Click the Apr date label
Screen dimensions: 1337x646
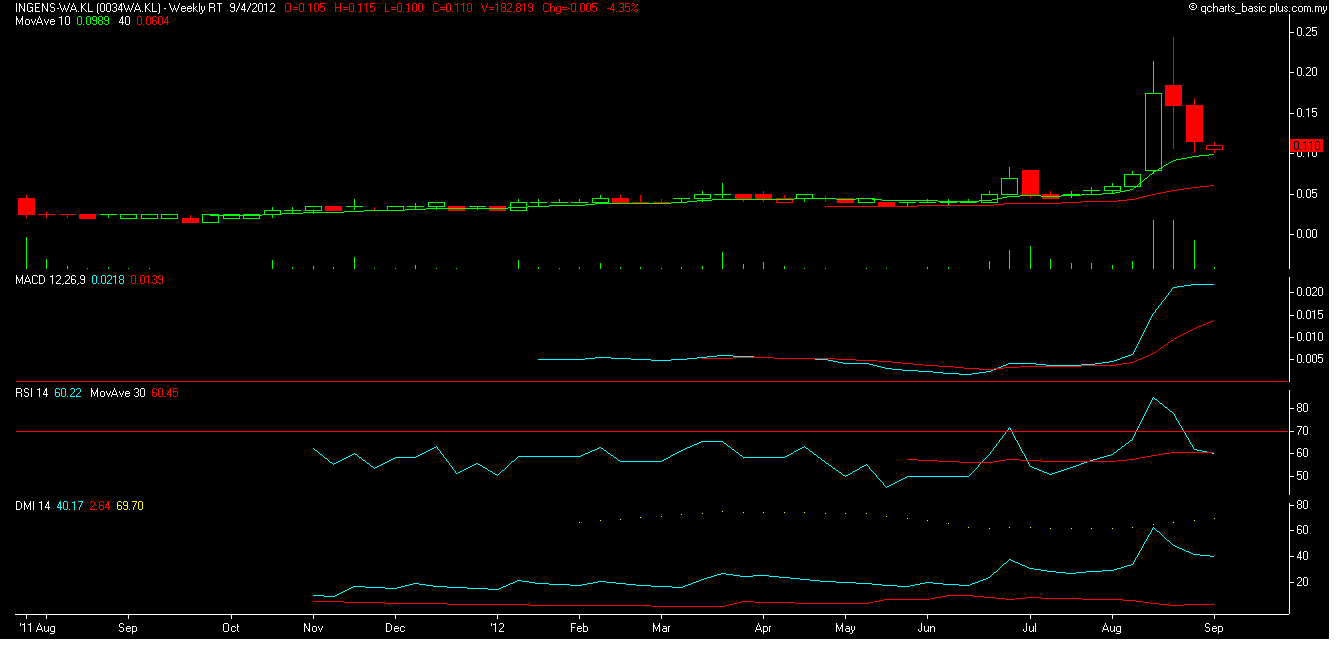point(763,629)
